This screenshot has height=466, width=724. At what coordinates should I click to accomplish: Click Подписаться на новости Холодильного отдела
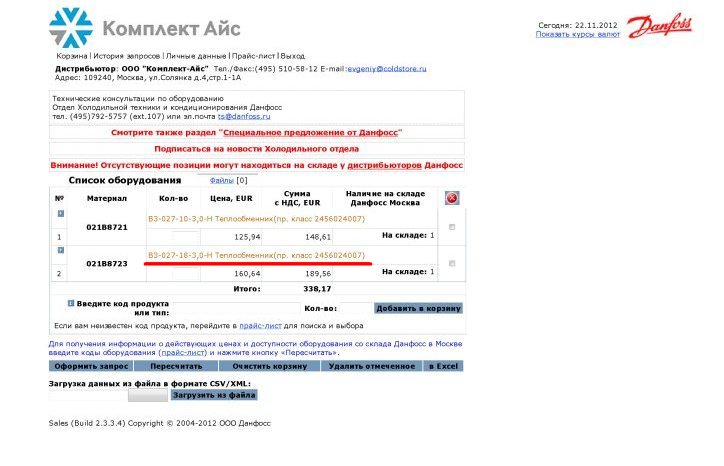tap(256, 149)
